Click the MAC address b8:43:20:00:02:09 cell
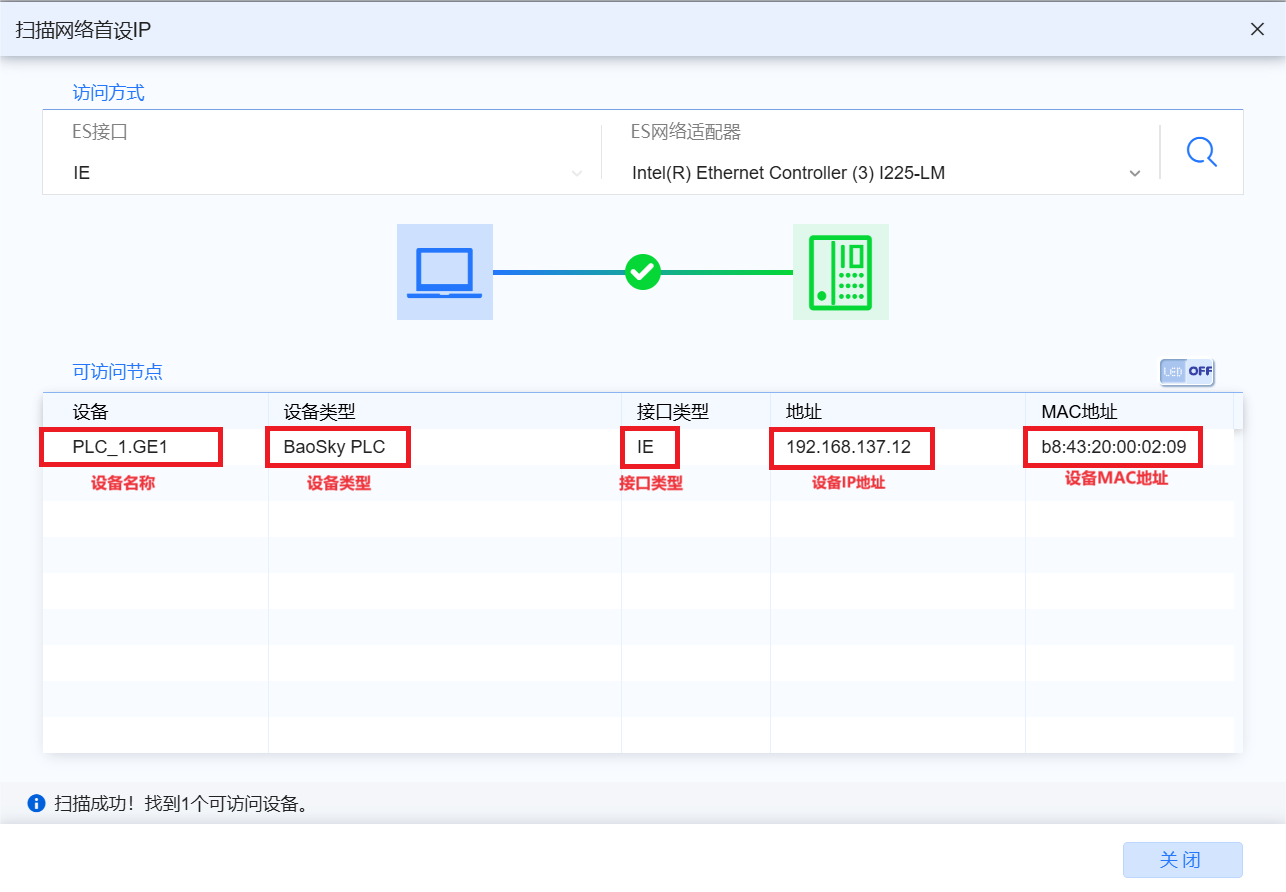 coord(1113,447)
